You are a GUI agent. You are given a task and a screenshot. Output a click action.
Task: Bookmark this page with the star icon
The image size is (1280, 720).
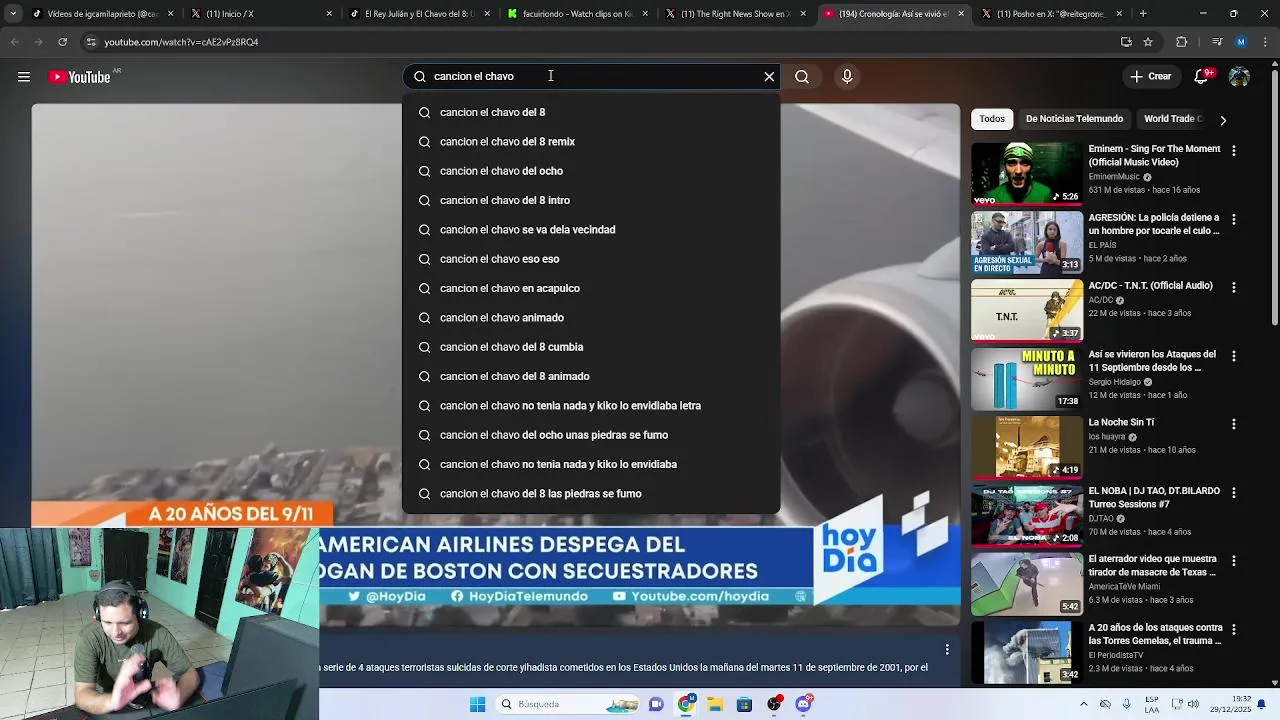point(1148,42)
